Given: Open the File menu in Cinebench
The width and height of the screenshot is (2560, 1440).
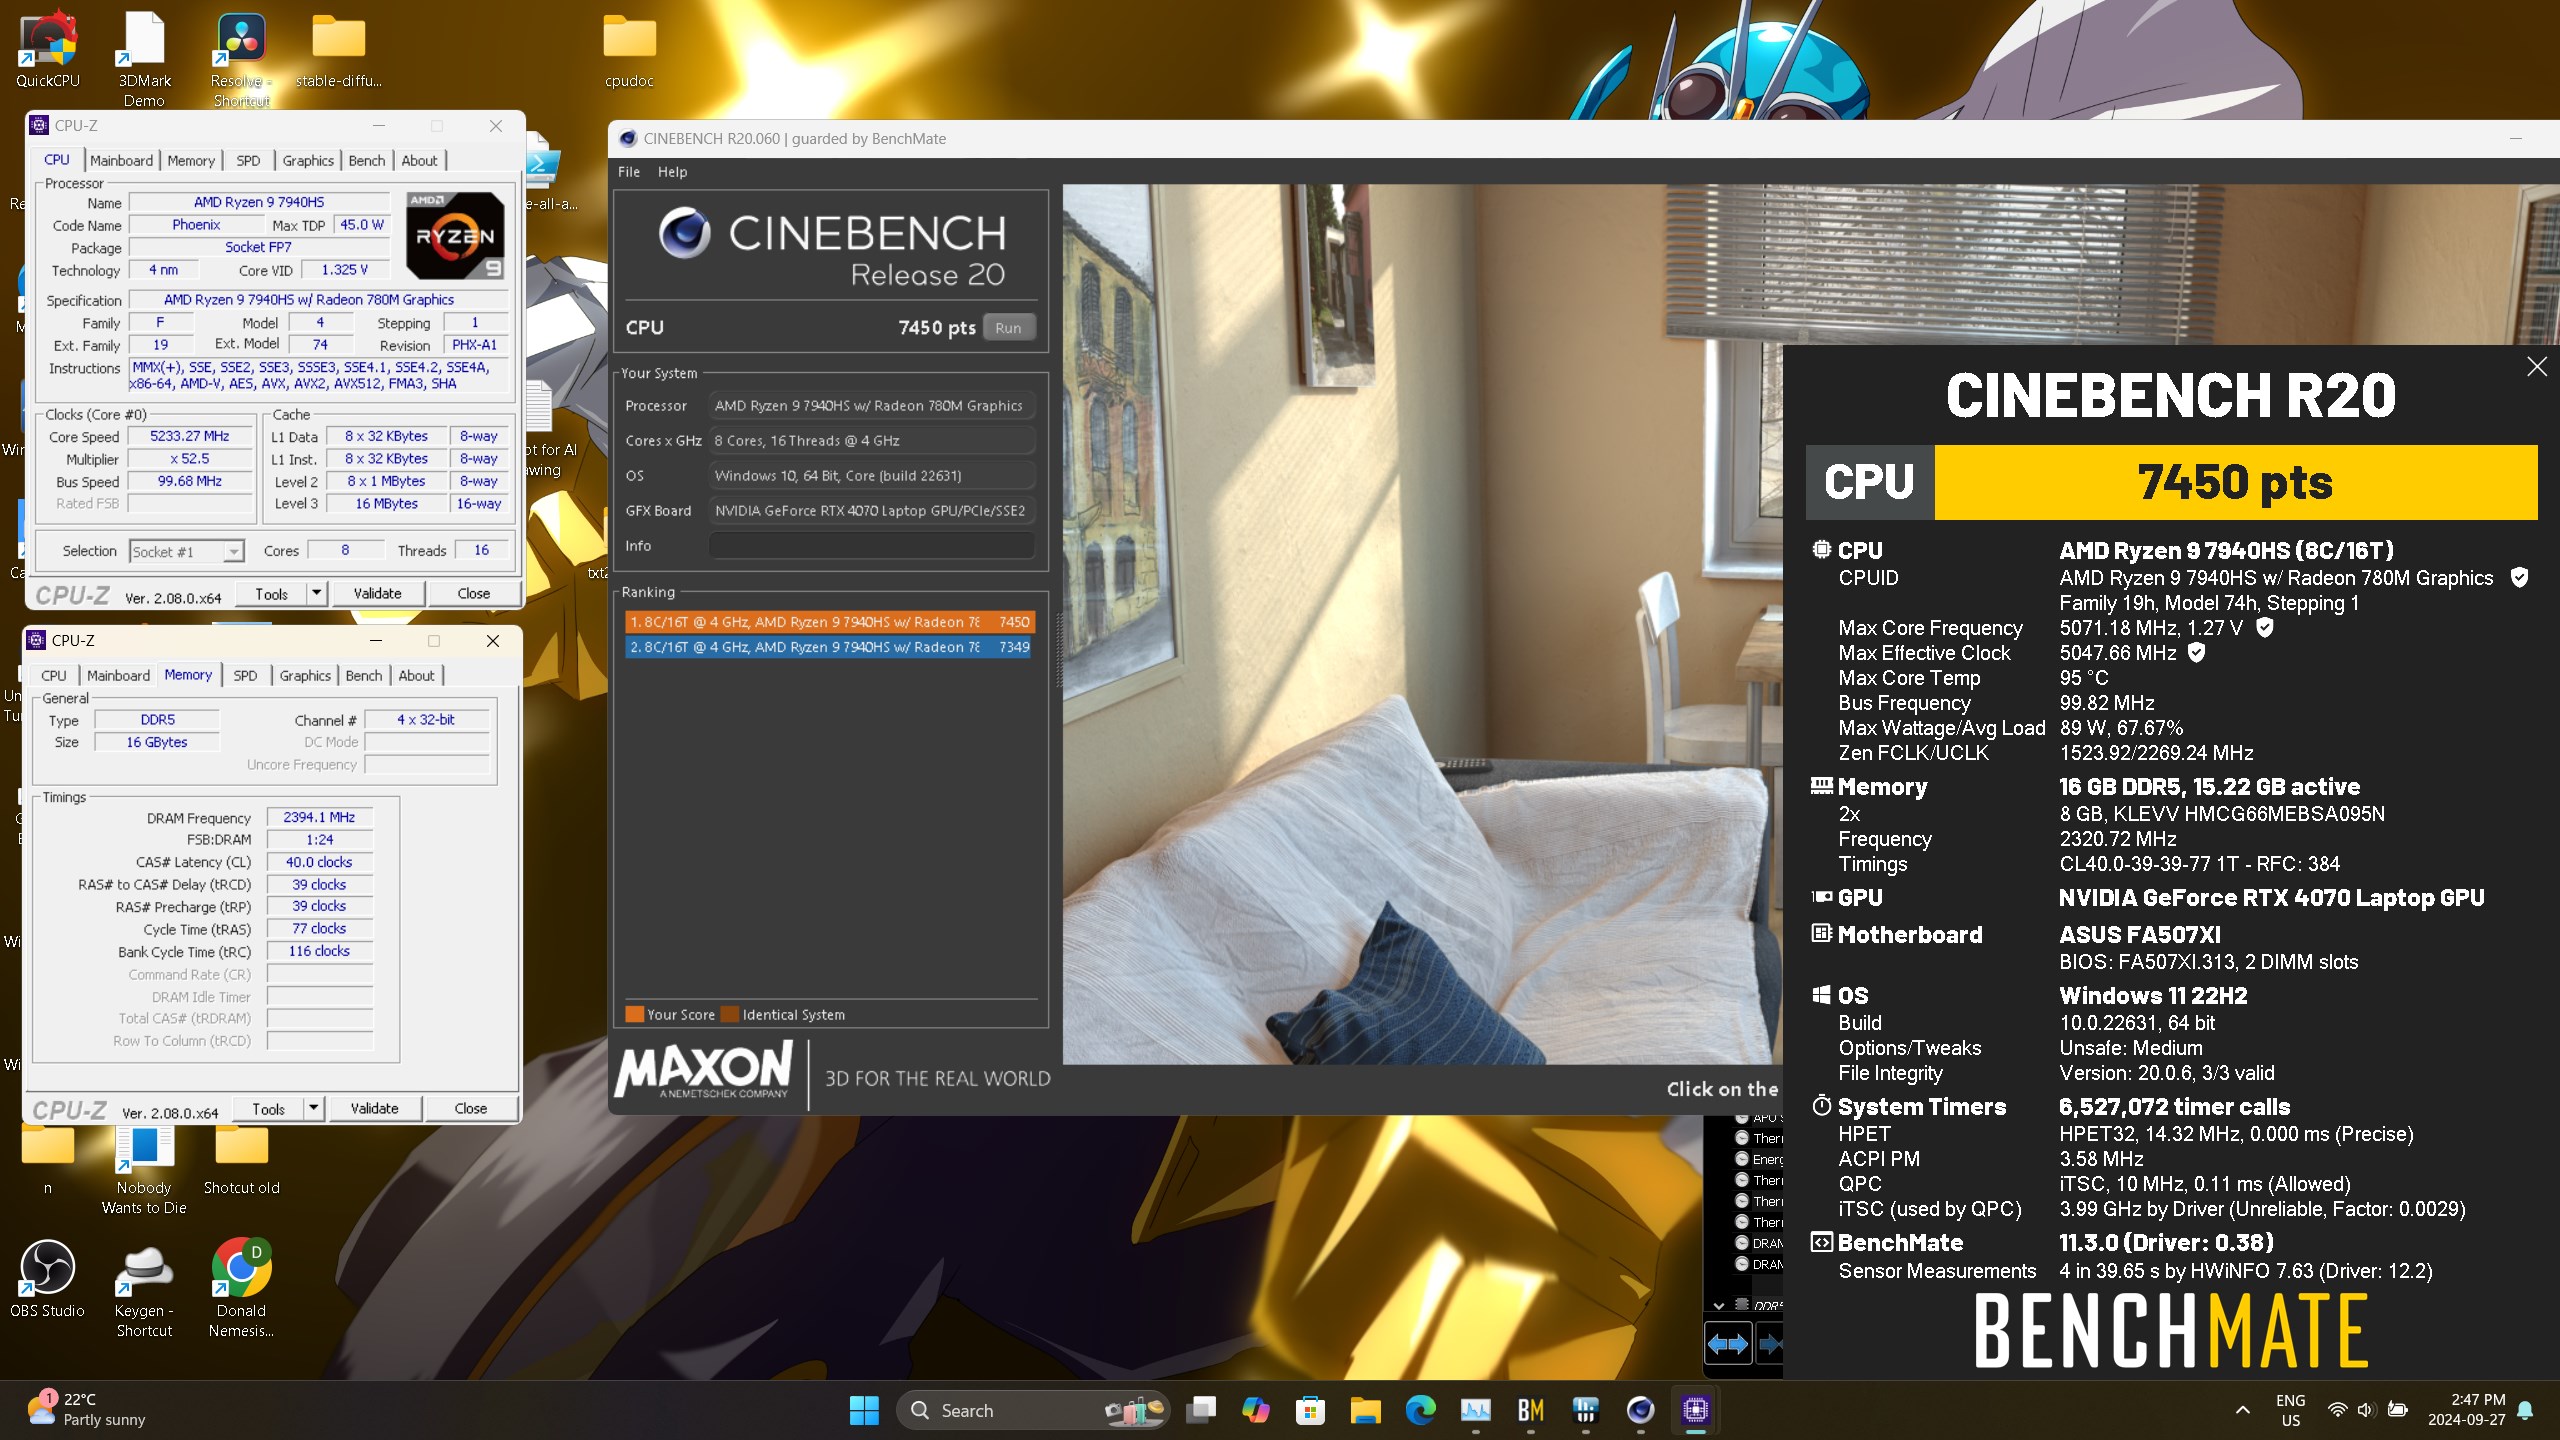Looking at the screenshot, I should (629, 172).
